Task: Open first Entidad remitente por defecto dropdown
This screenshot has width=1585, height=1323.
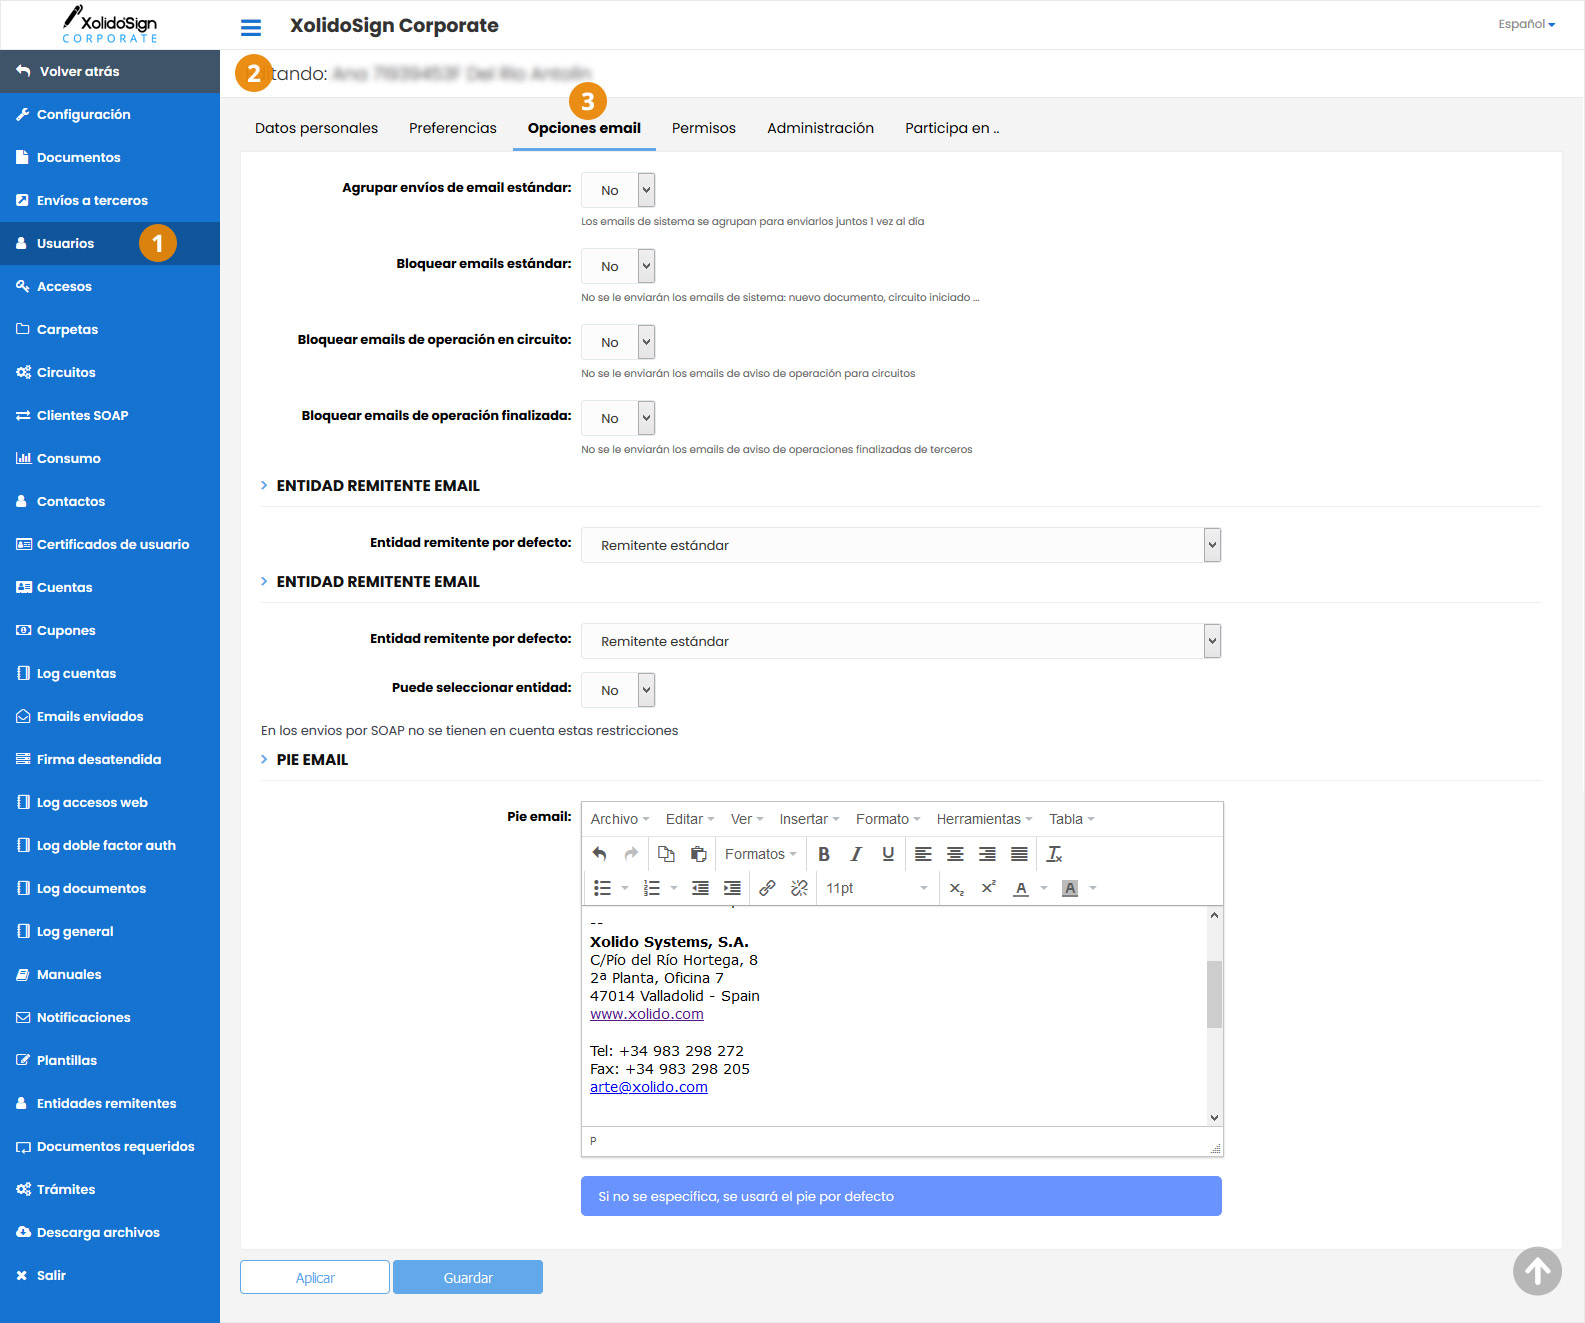Action: [901, 545]
